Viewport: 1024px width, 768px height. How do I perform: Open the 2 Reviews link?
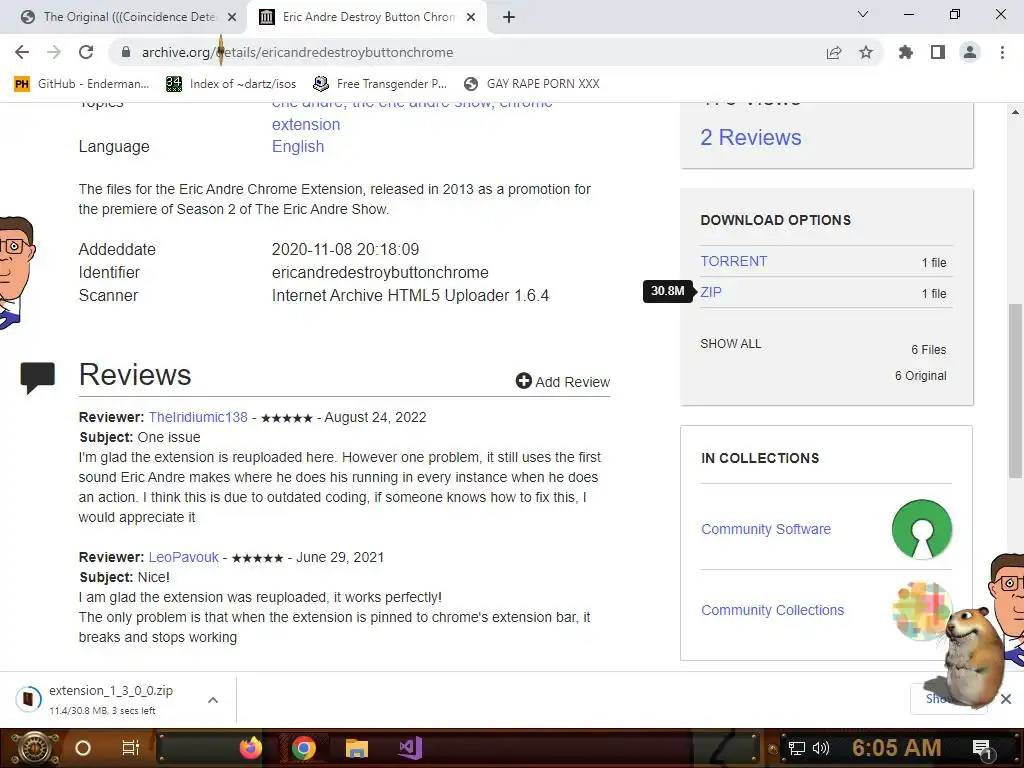coord(750,138)
